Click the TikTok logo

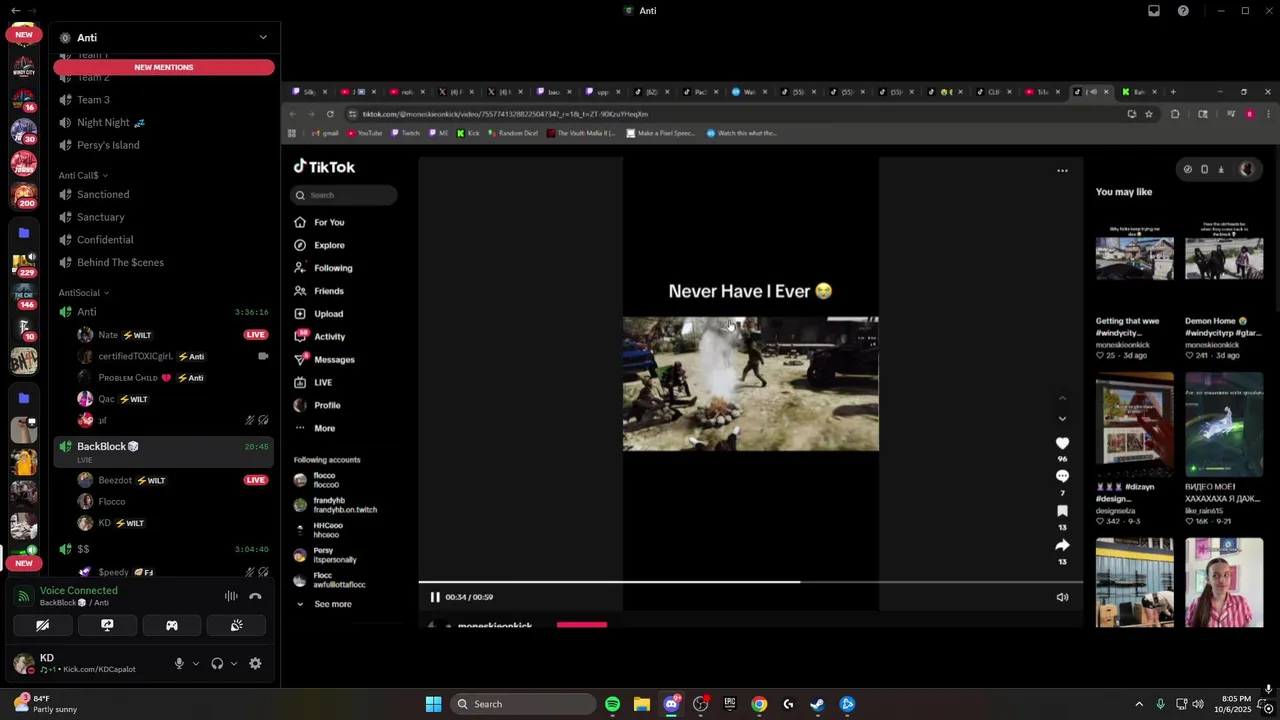[324, 167]
